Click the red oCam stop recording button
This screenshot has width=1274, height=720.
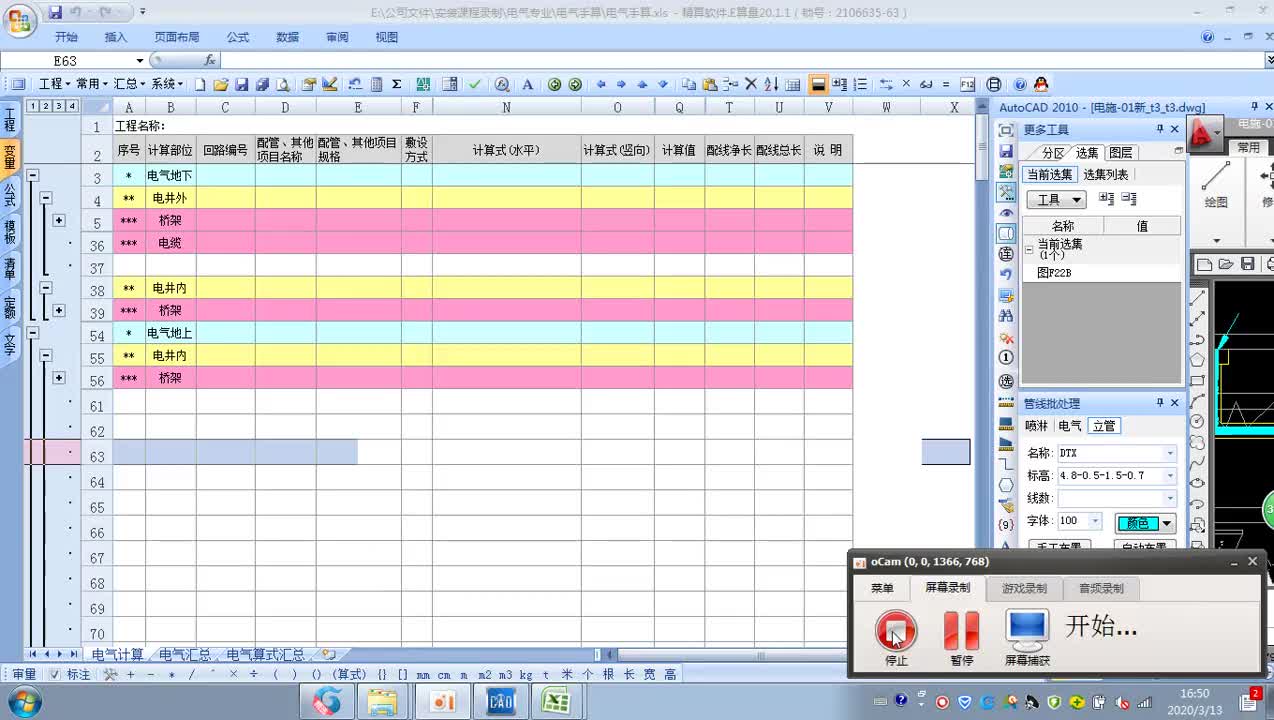point(896,631)
